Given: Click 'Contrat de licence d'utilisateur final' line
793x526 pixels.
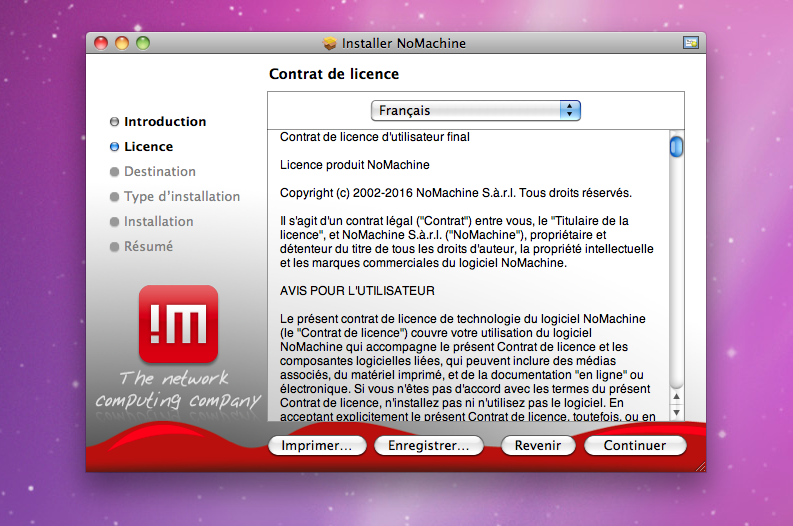Looking at the screenshot, I should (375, 137).
